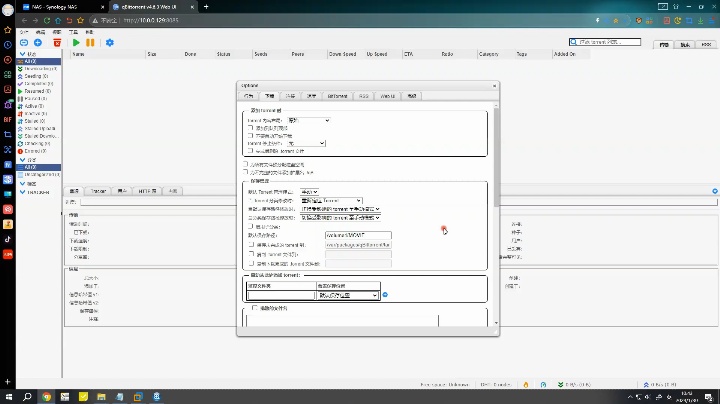Click the blue add watched folder icon

click(385, 295)
